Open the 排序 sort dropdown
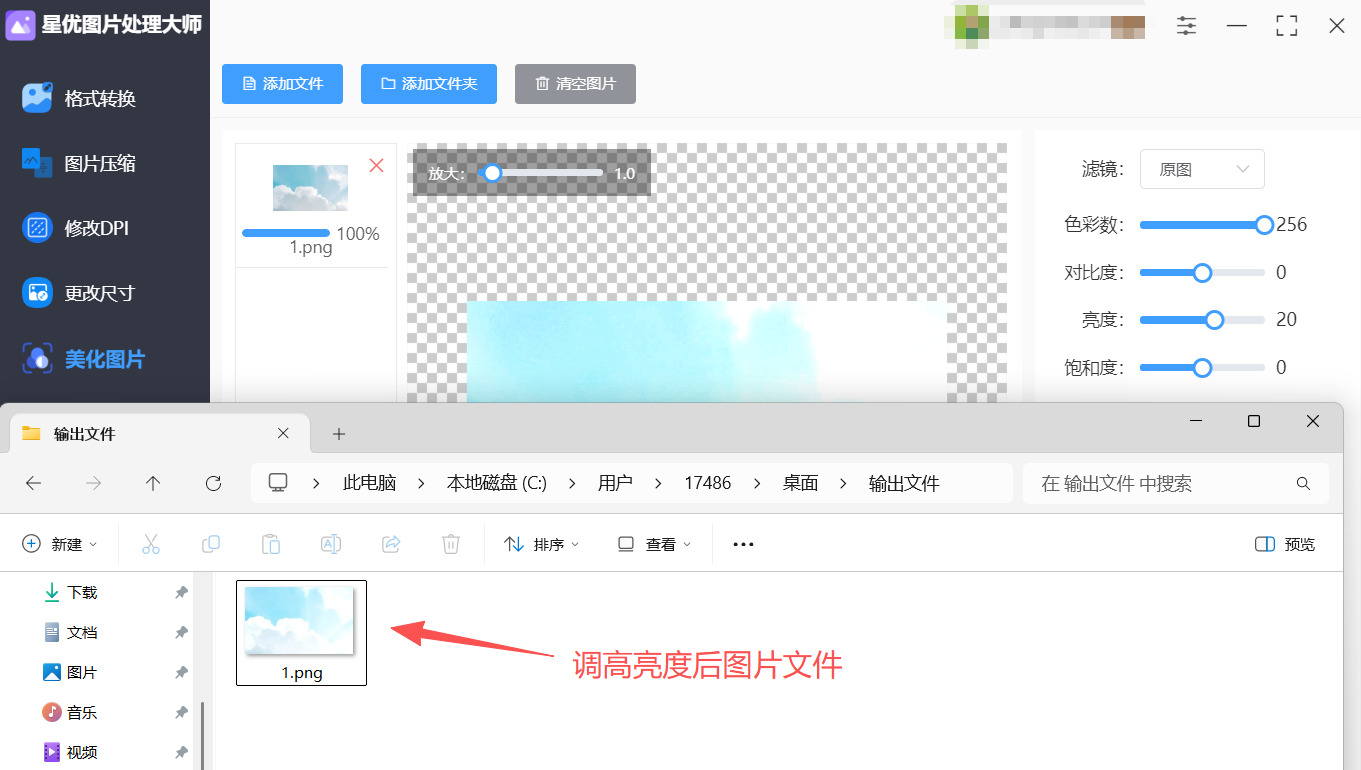Screen dimensions: 1361x770 [x=541, y=544]
